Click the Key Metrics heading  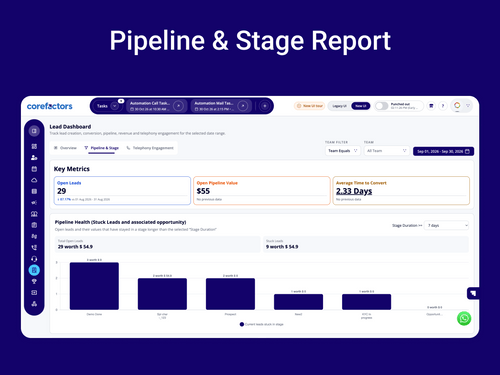[x=72, y=169]
